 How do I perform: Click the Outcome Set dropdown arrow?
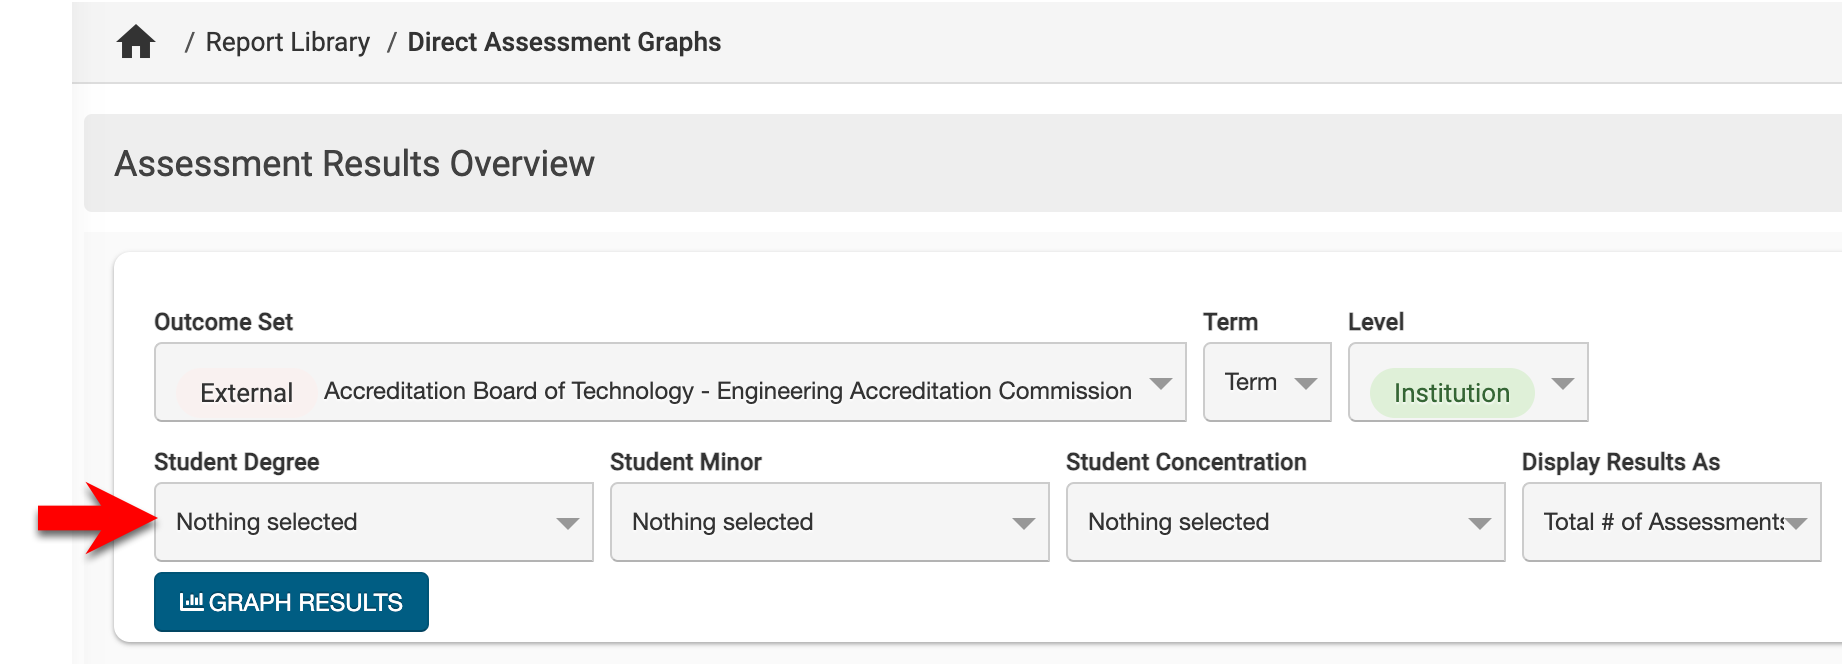(1160, 384)
